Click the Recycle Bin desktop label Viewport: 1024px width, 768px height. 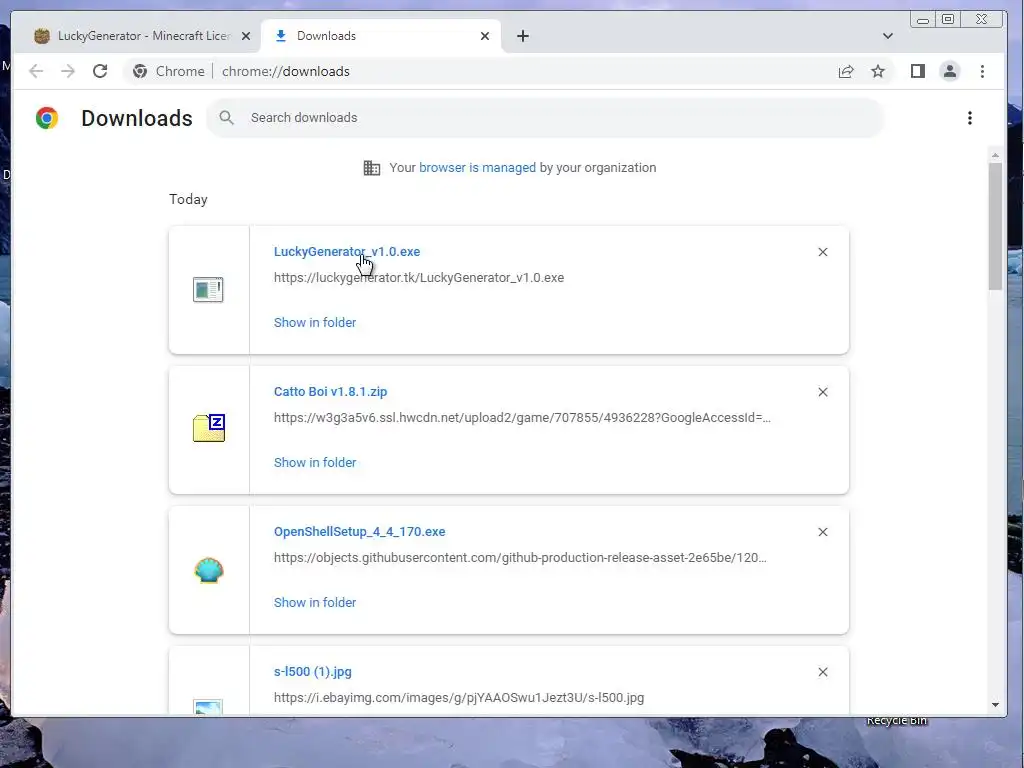click(897, 720)
